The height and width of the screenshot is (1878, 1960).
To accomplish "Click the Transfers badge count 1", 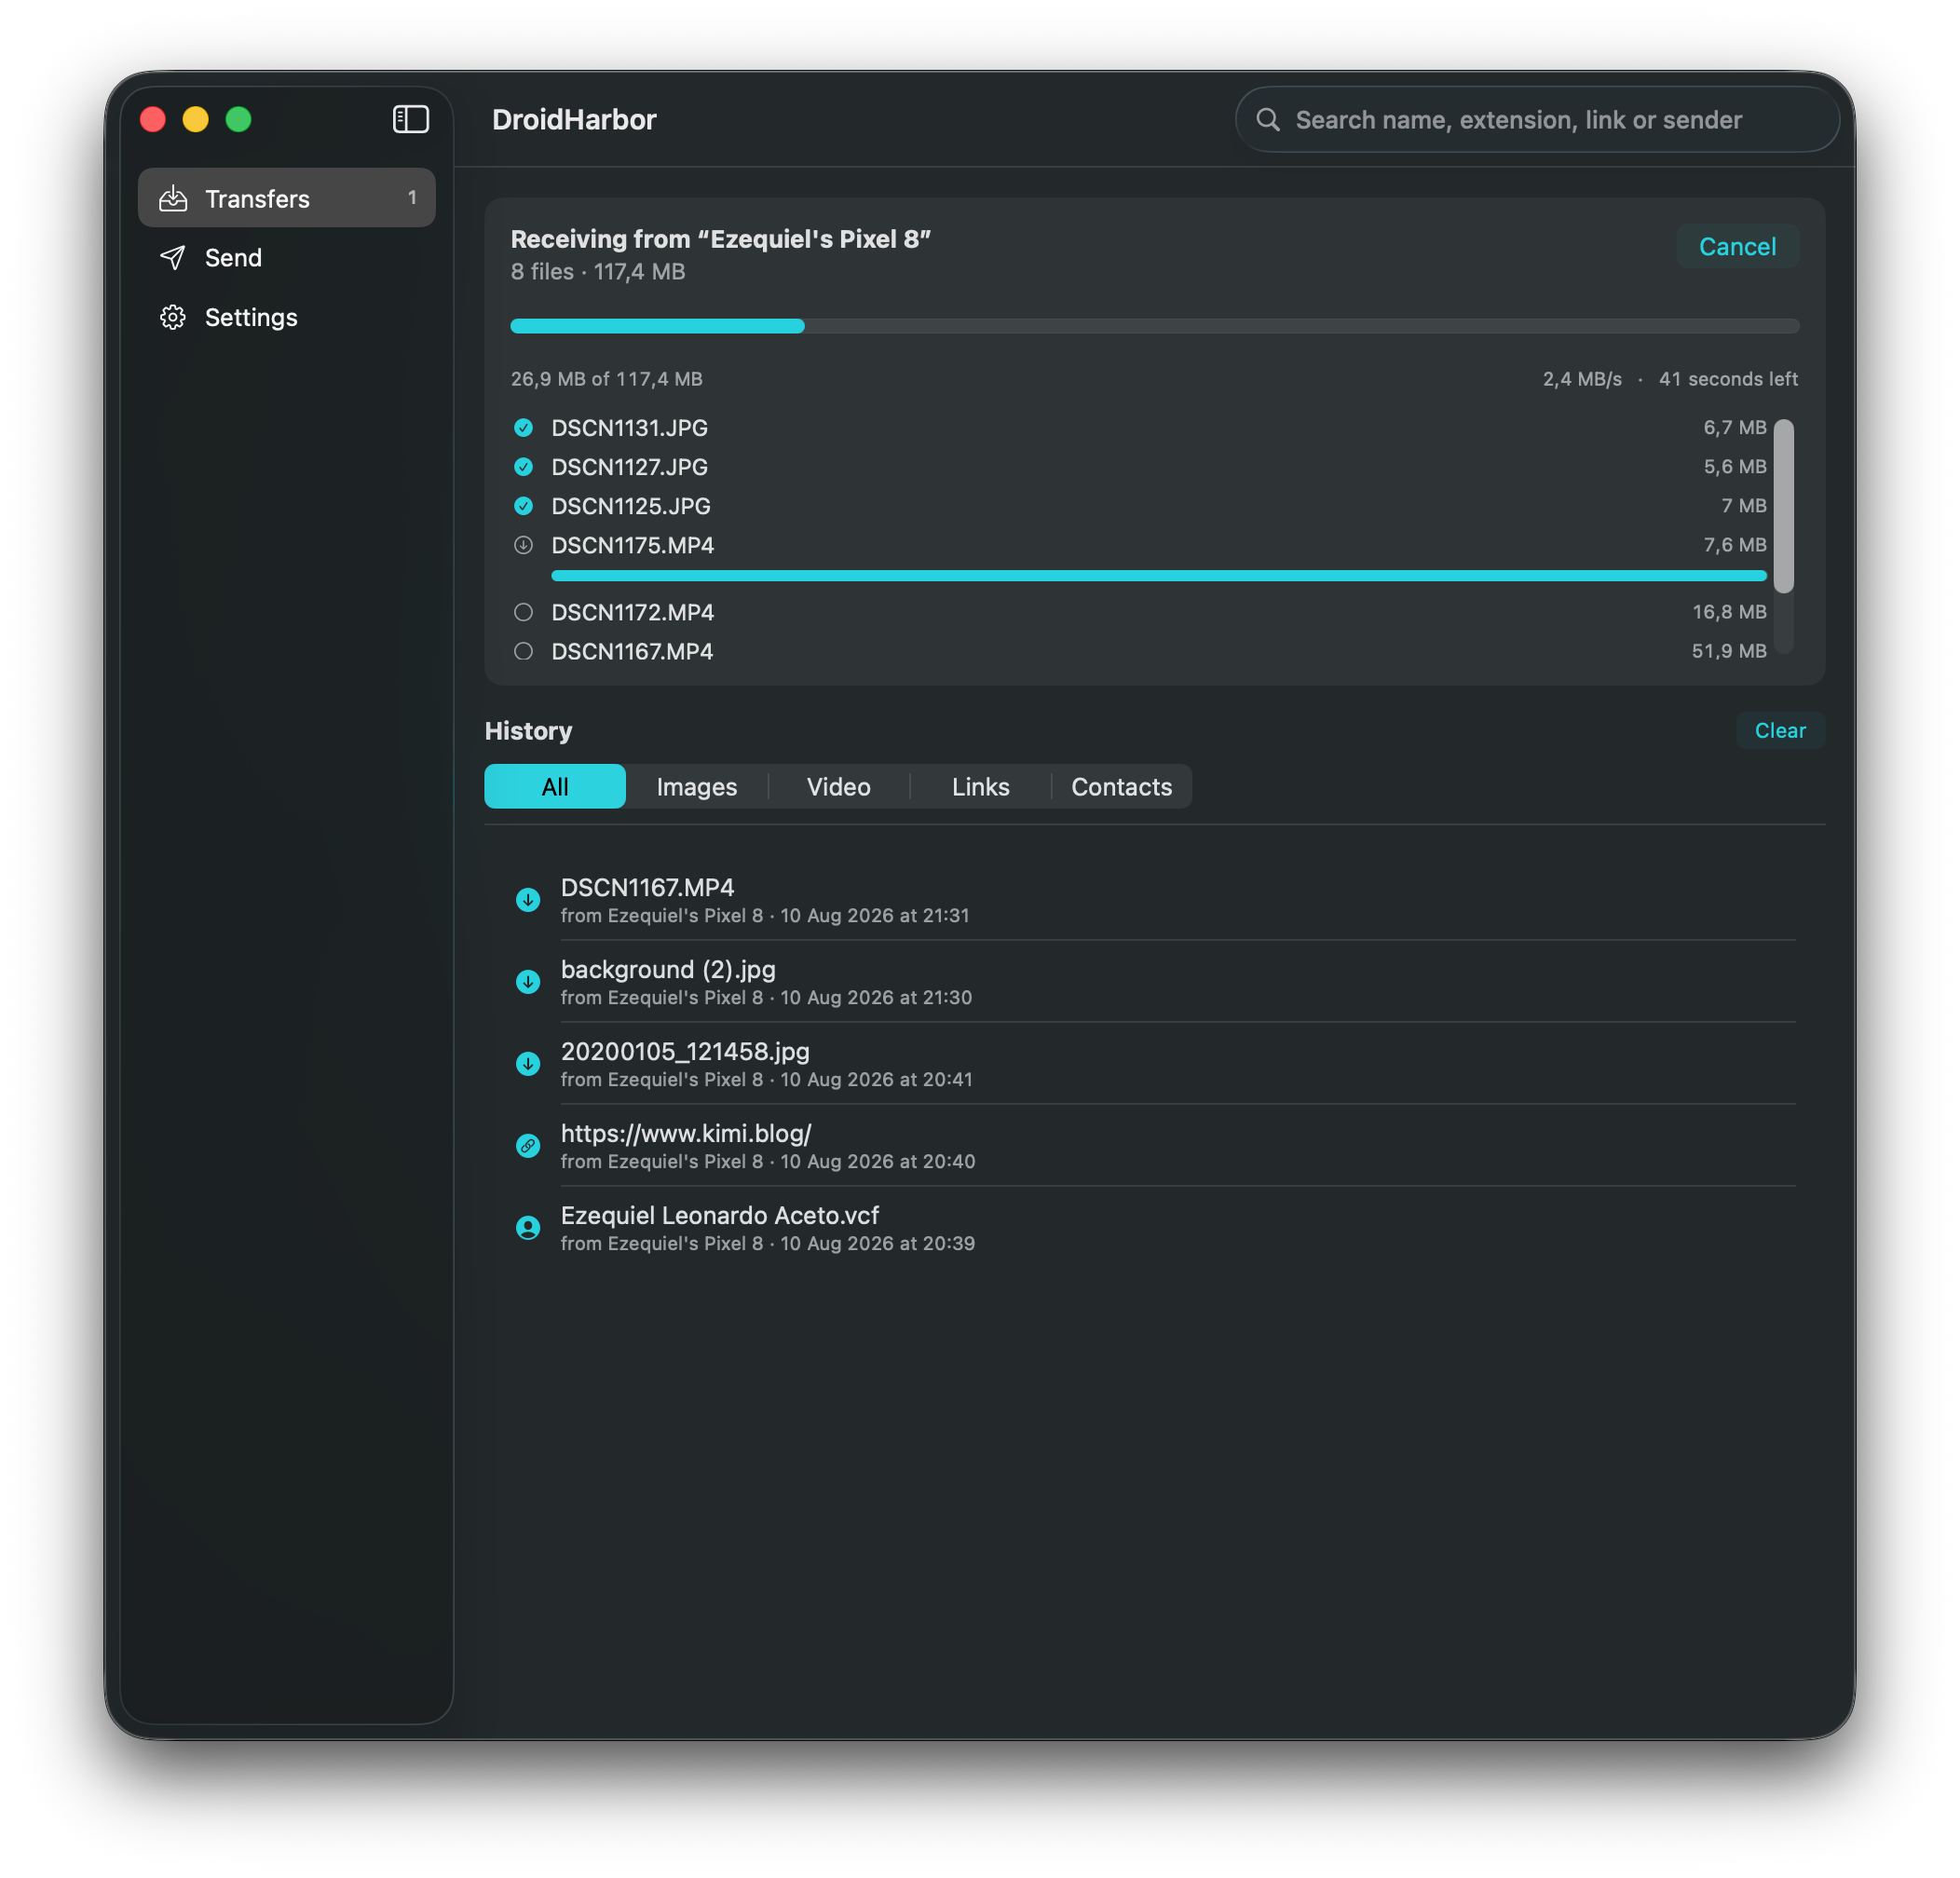I will [412, 198].
